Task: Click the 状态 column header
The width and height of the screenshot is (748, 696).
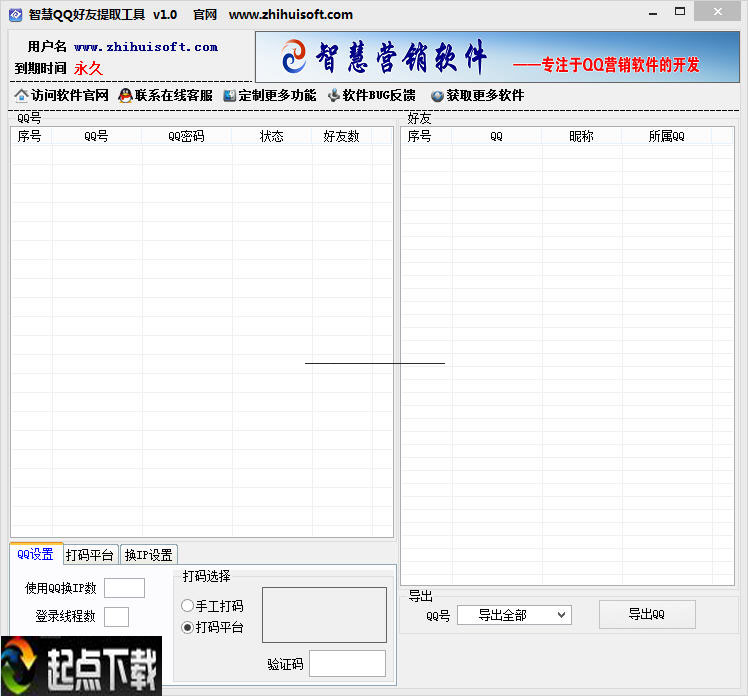Action: pyautogui.click(x=272, y=136)
